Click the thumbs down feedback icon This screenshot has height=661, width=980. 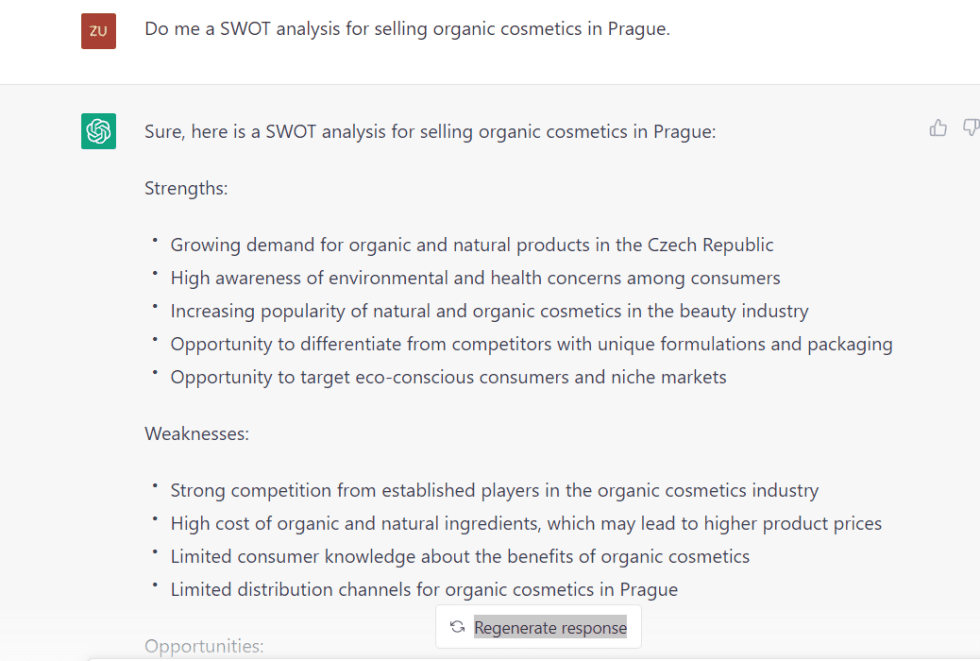pos(971,128)
